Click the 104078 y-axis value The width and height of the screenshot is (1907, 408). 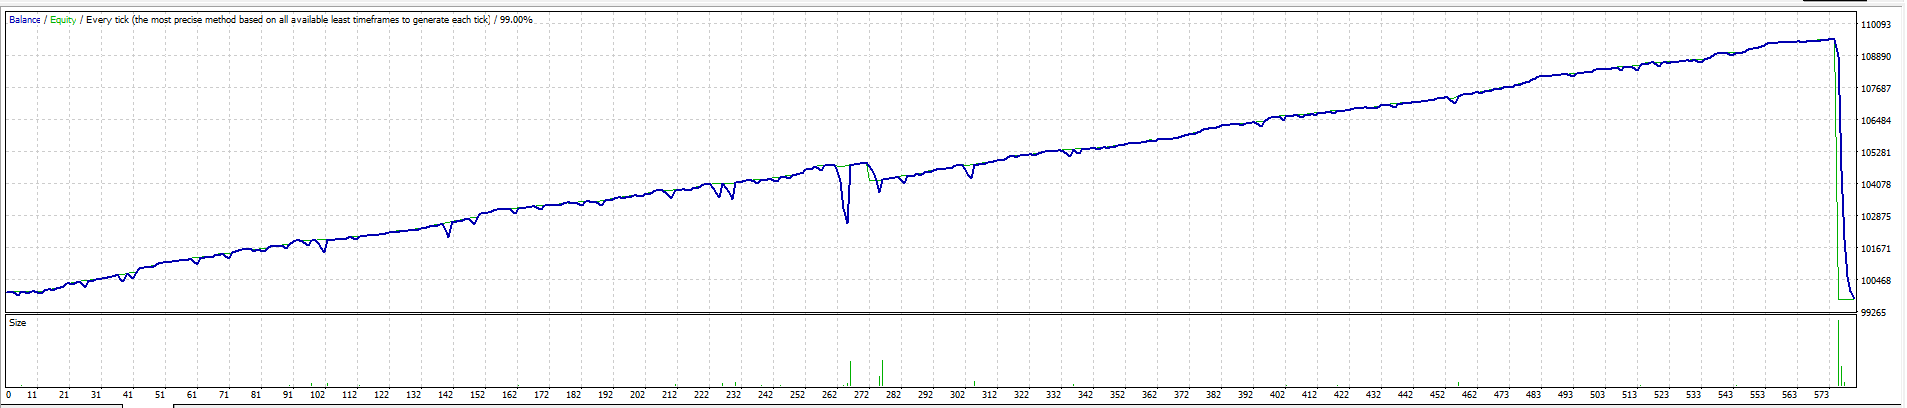1875,185
